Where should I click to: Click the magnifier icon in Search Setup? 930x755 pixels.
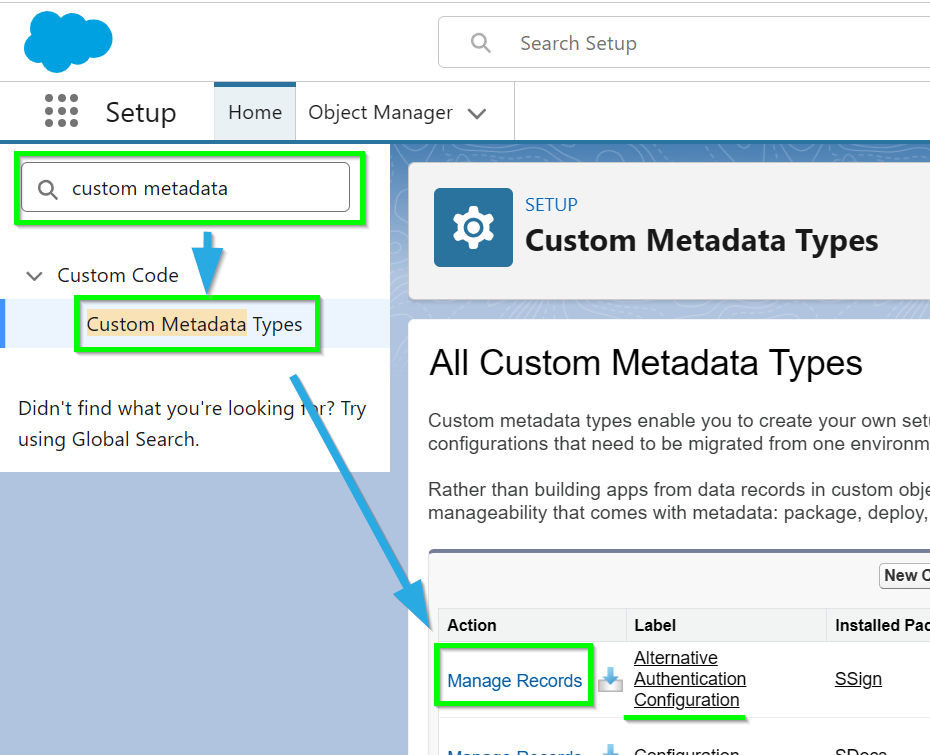pos(481,43)
